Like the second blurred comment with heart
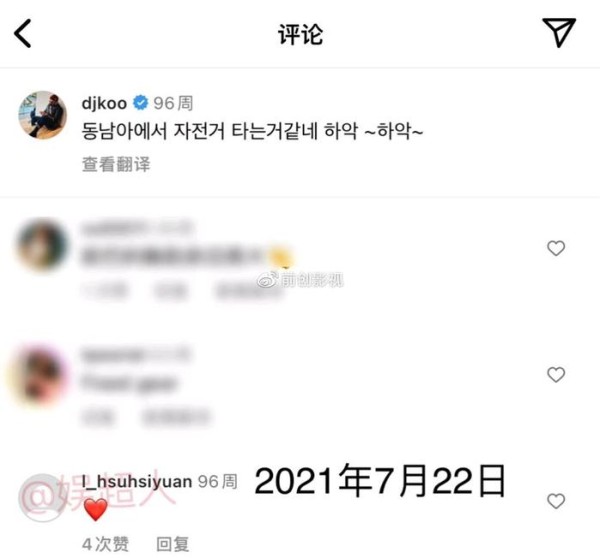The image size is (600, 558). 556,374
